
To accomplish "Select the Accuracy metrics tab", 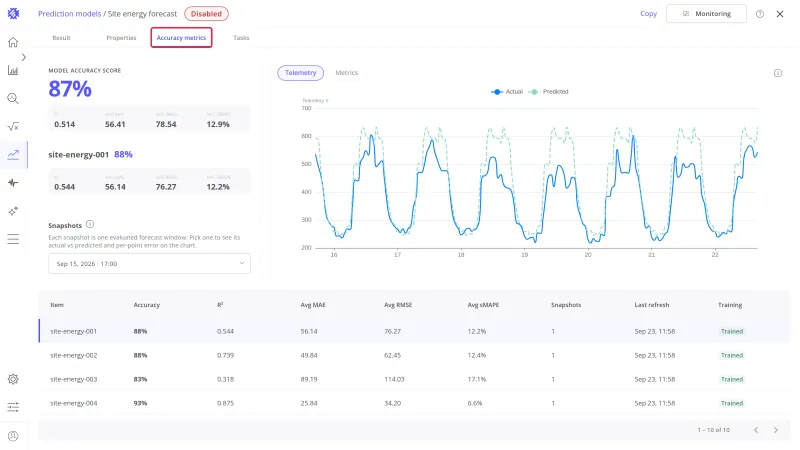I will pyautogui.click(x=181, y=38).
